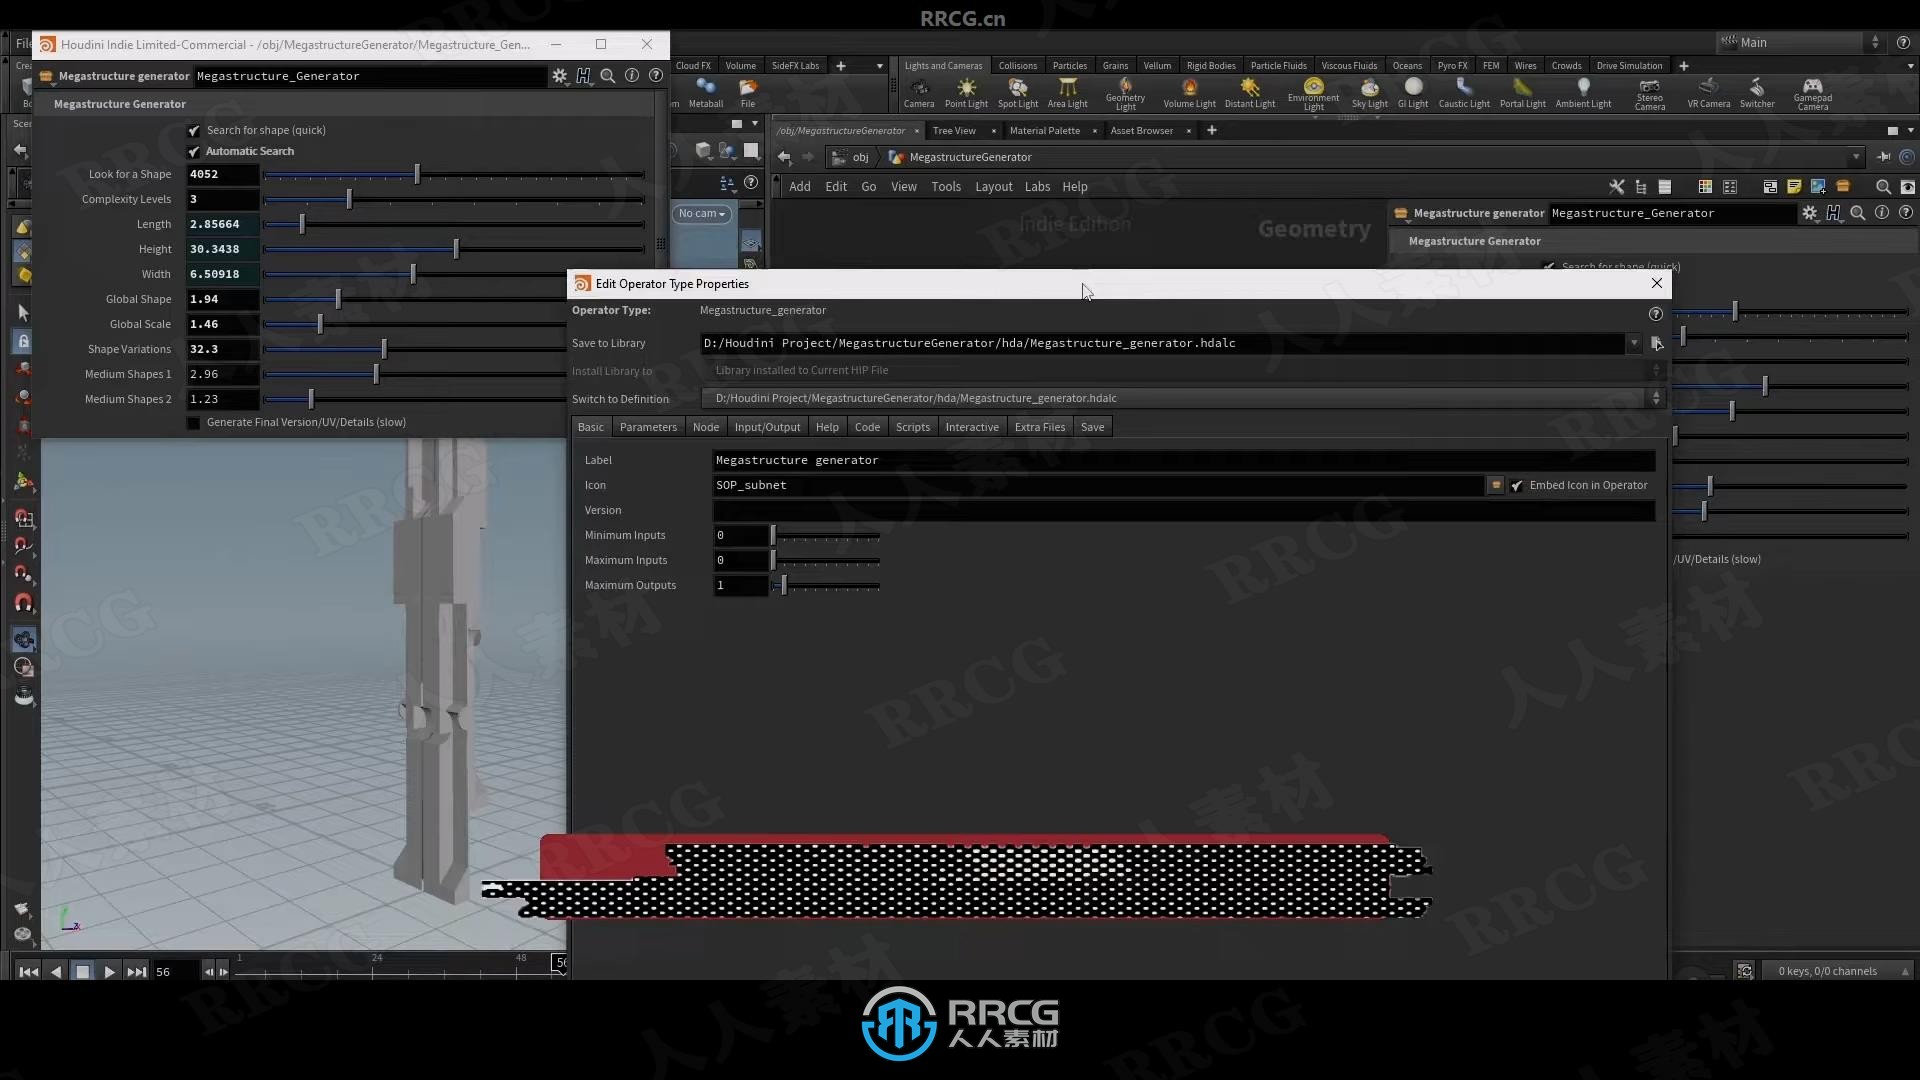Open network editor Add menu

800,187
